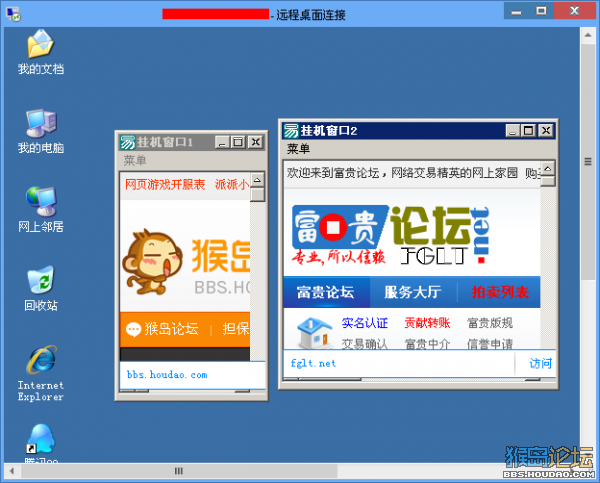Open the 信誉申请 link
600x483 pixels.
pos(490,344)
